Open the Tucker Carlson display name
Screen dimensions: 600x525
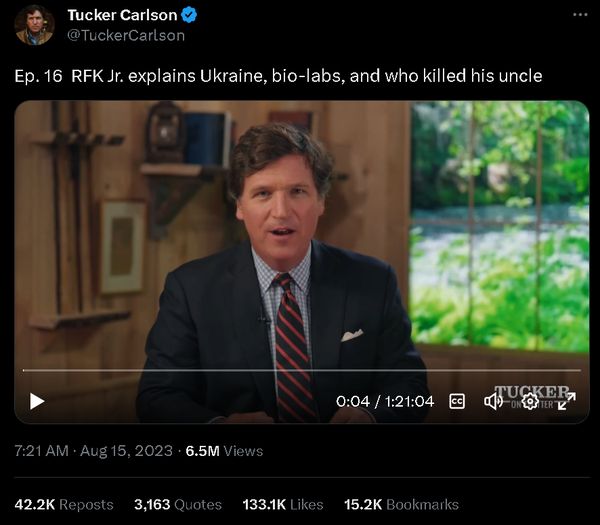pos(122,15)
